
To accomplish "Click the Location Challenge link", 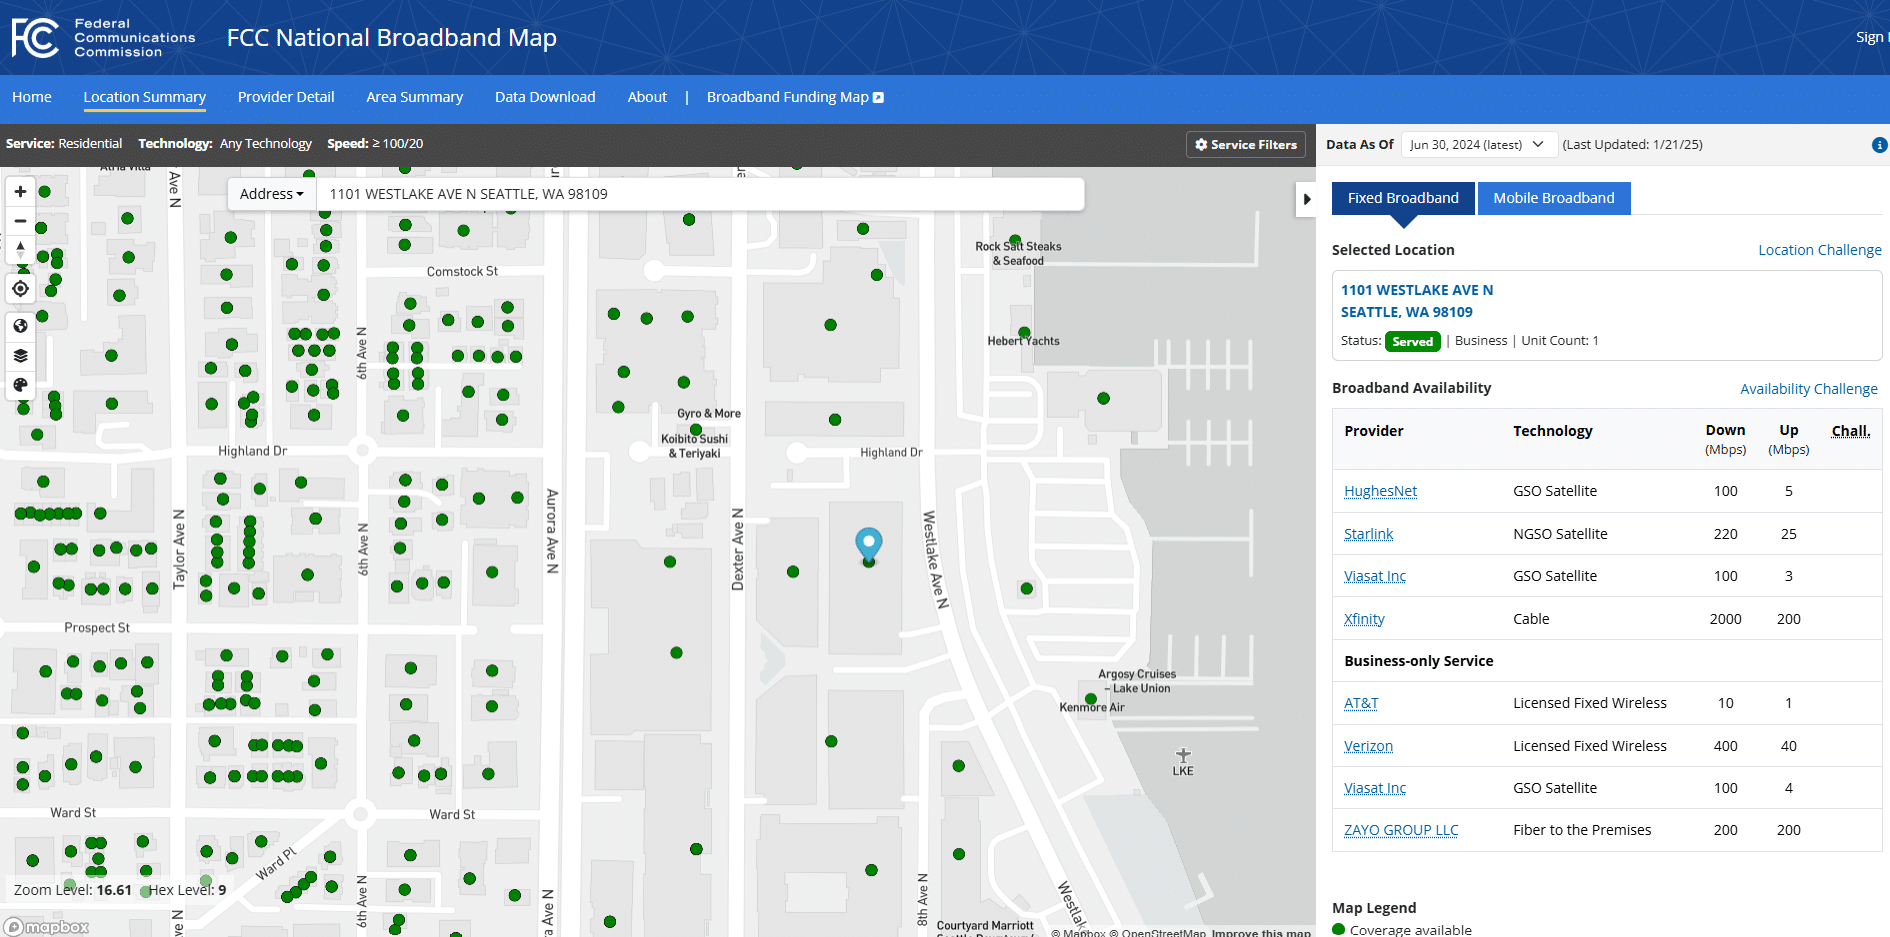I will pos(1820,249).
